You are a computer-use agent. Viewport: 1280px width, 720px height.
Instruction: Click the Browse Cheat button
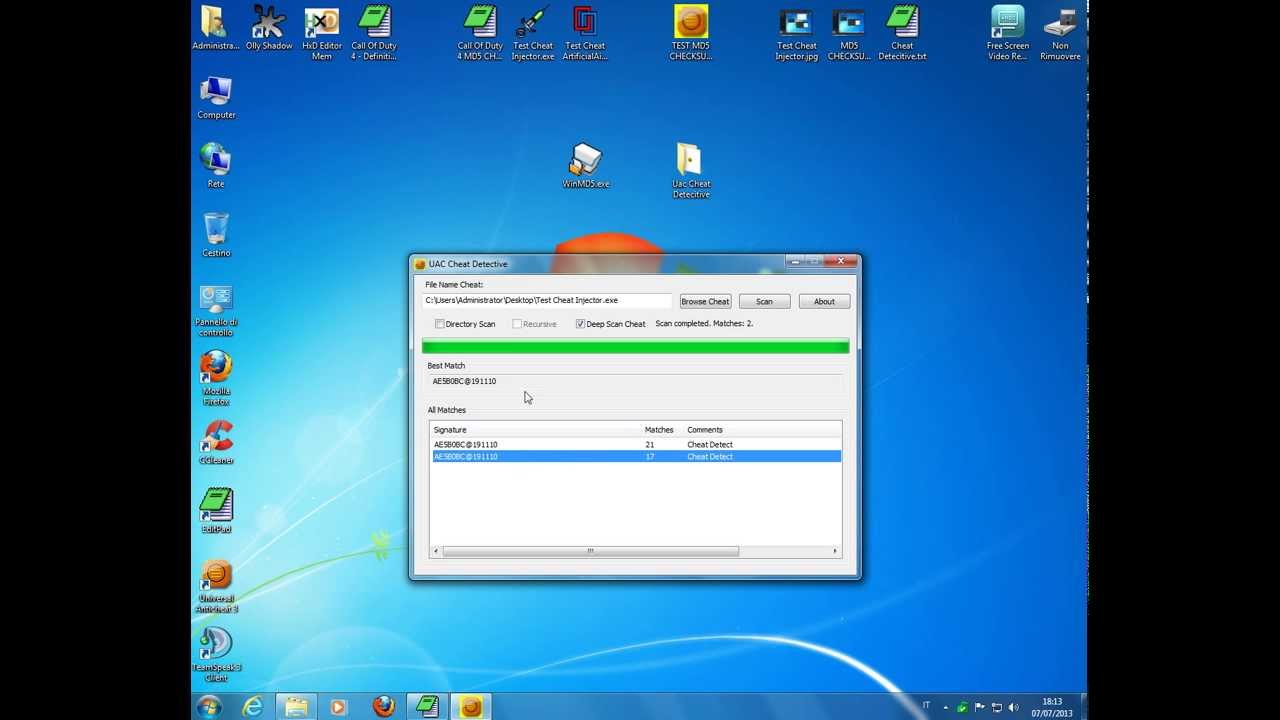[705, 301]
